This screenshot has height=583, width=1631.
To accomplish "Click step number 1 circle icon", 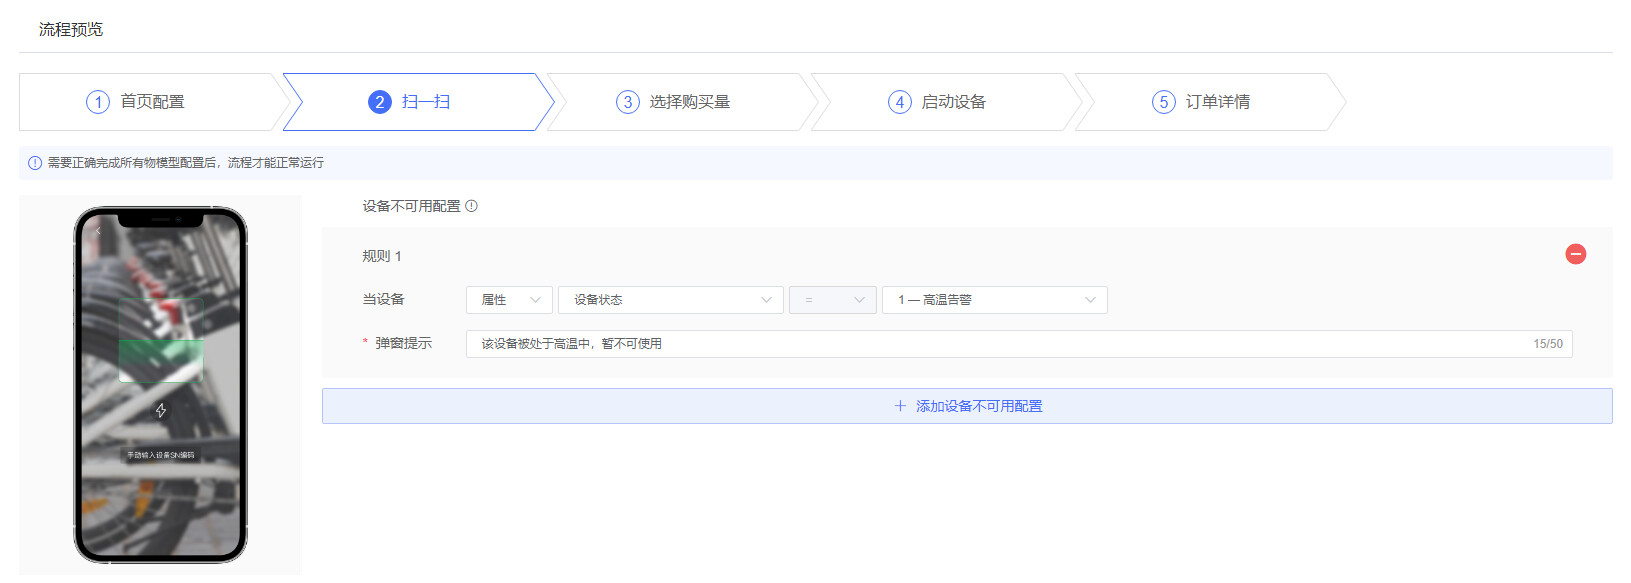I will pyautogui.click(x=98, y=102).
